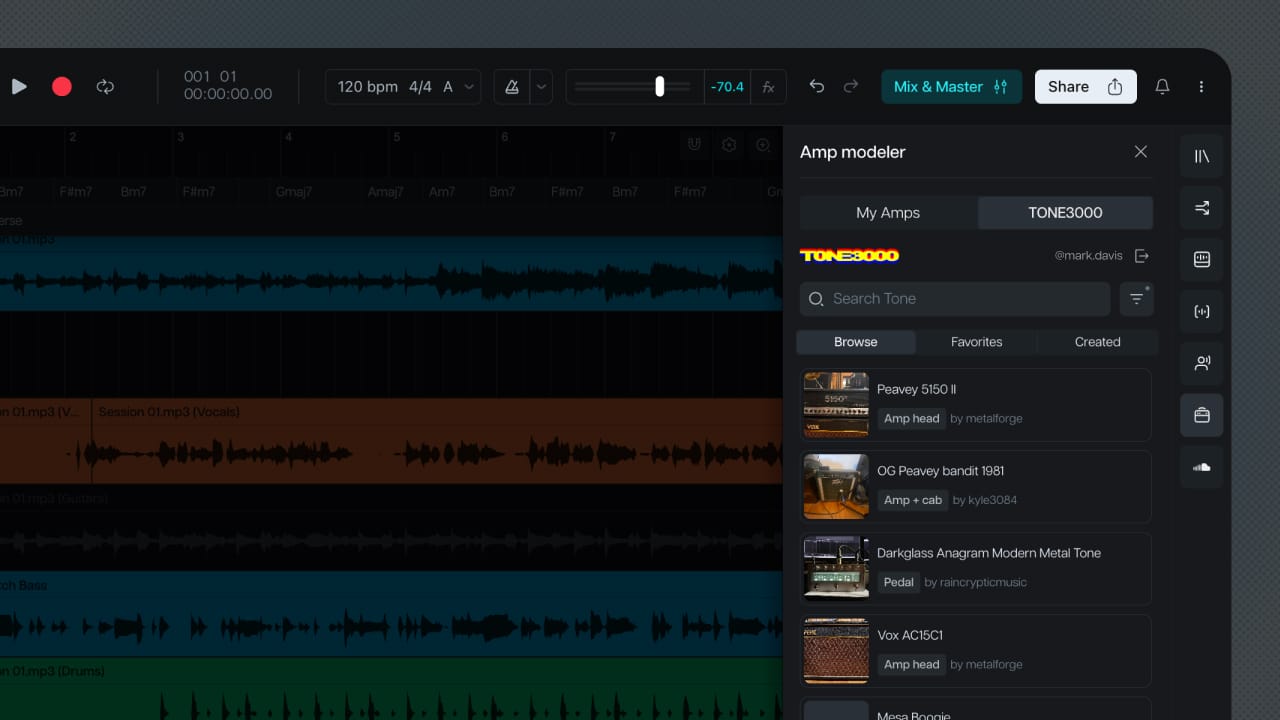Toggle loop playback
The width and height of the screenshot is (1280, 720).
[x=105, y=87]
